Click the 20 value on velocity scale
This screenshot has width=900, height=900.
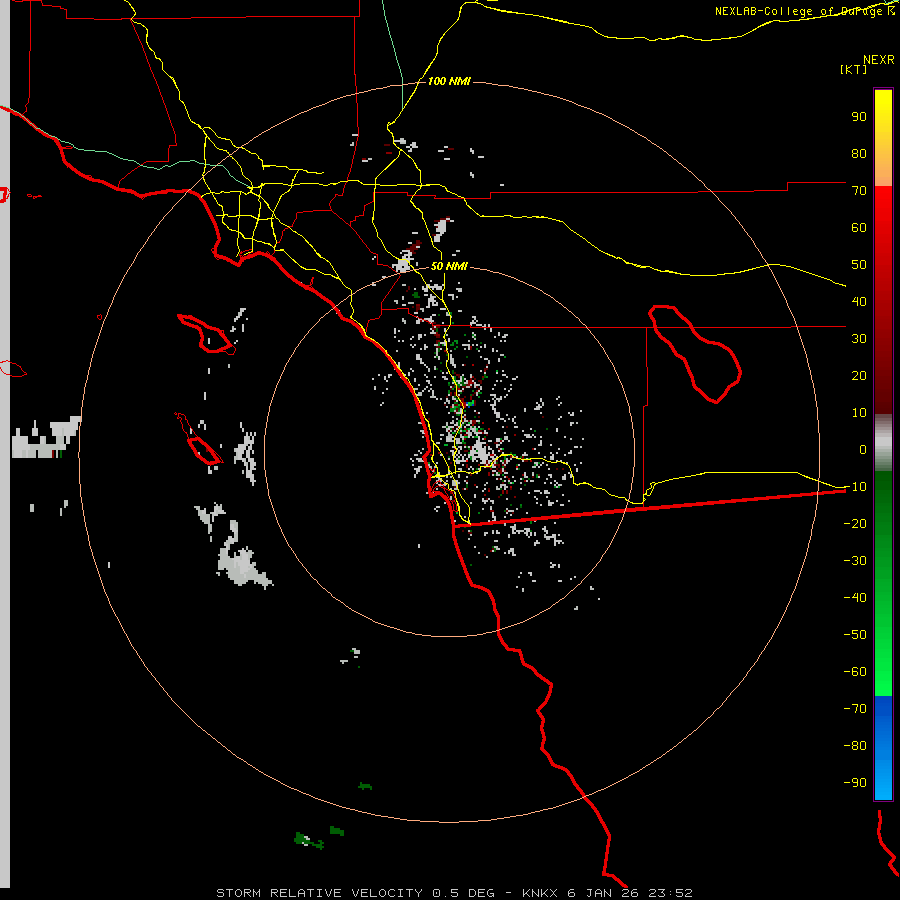859,375
